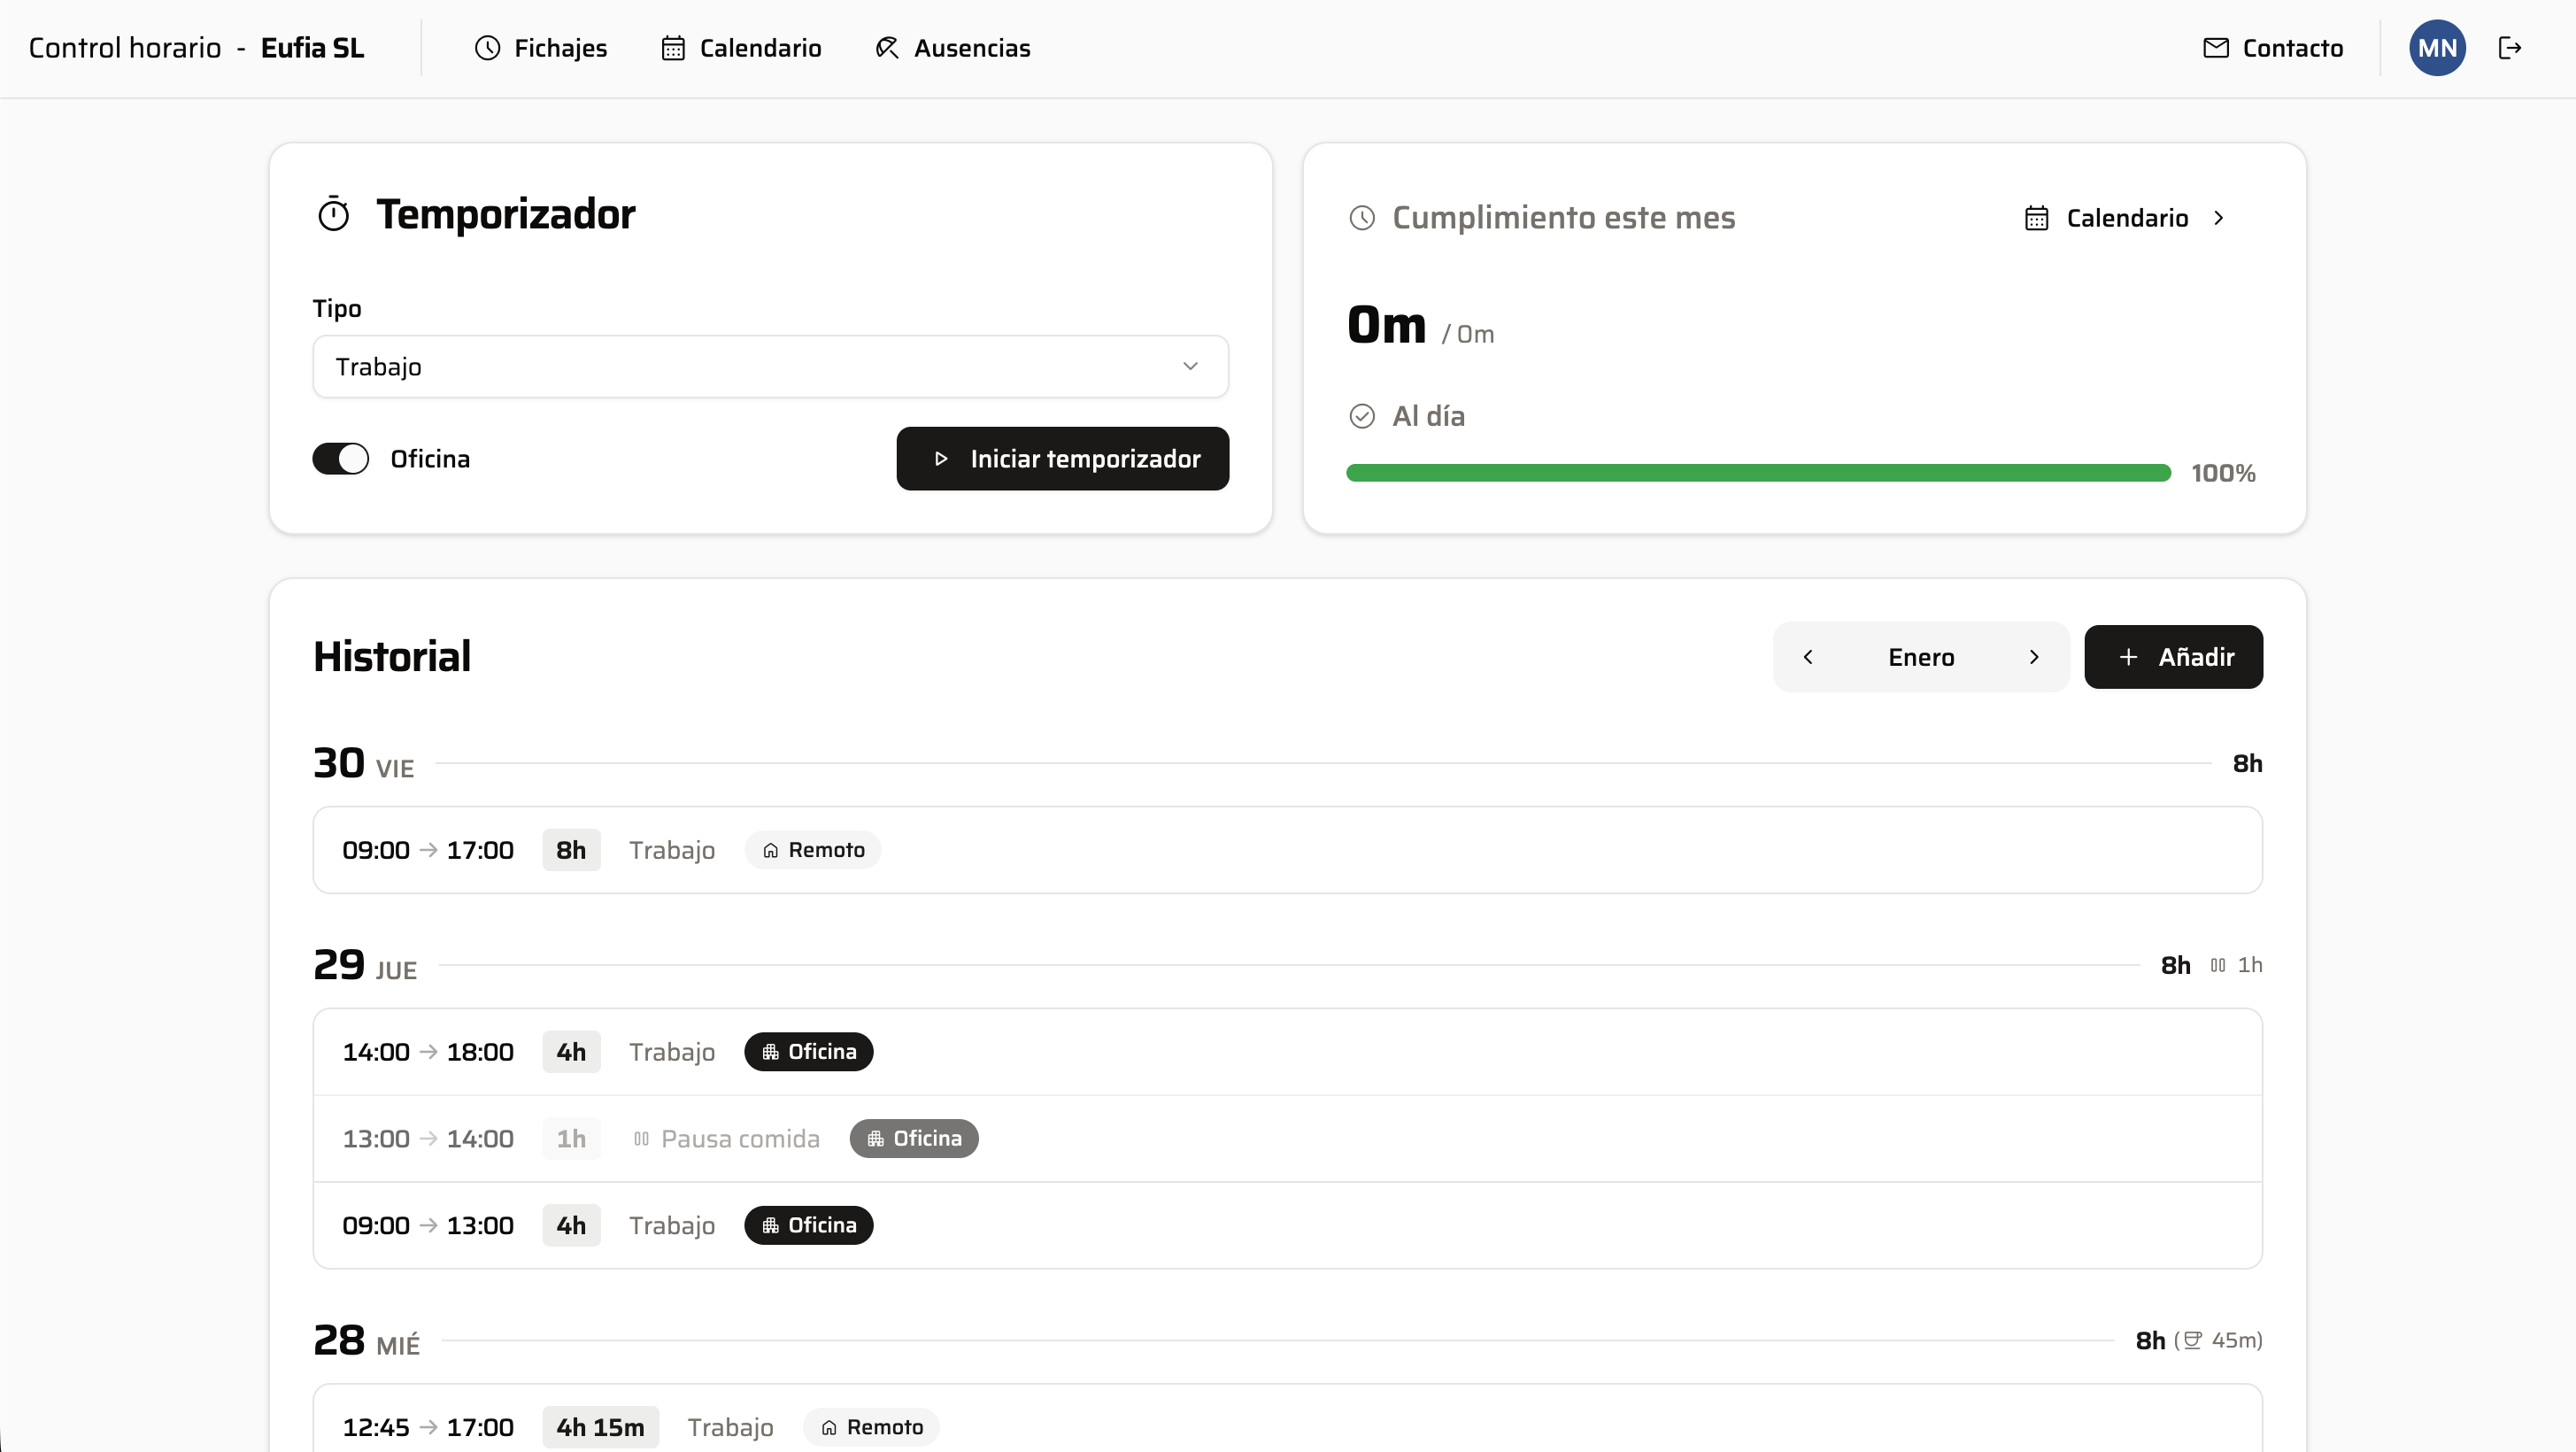The width and height of the screenshot is (2576, 1452).
Task: Go to next month after Enero
Action: 2034,657
